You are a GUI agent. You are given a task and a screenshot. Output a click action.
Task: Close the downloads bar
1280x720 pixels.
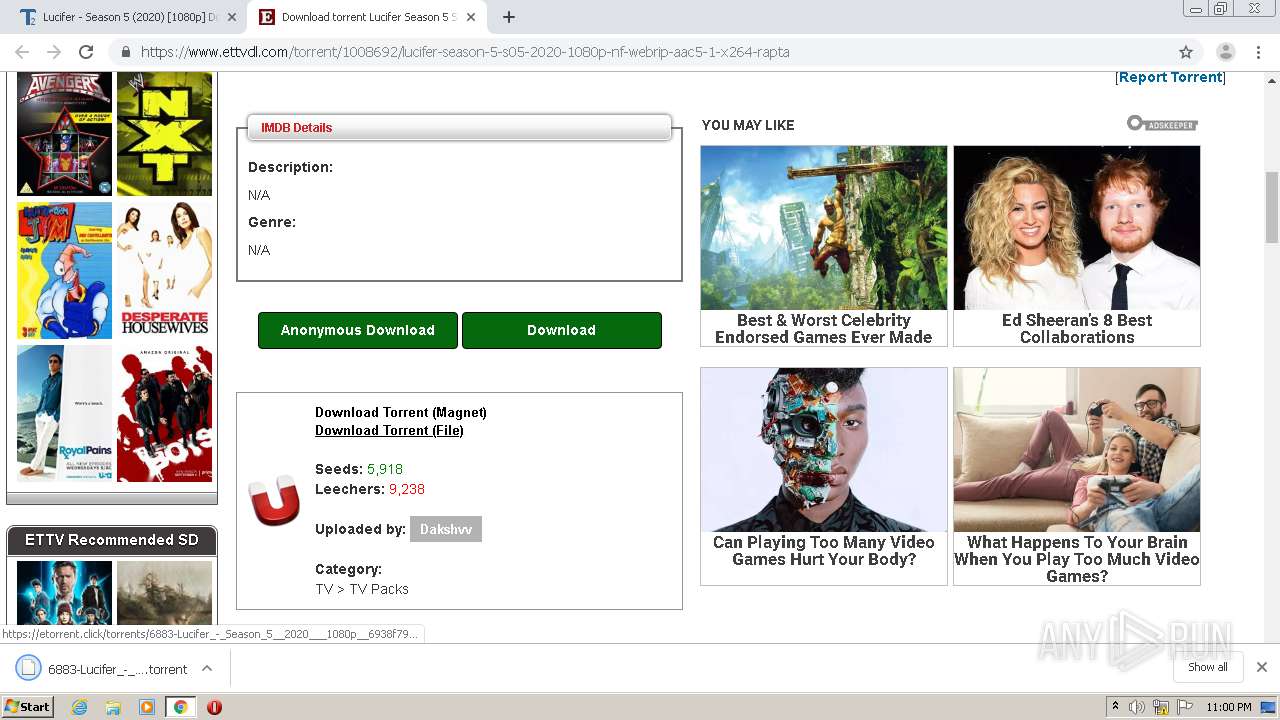1262,667
